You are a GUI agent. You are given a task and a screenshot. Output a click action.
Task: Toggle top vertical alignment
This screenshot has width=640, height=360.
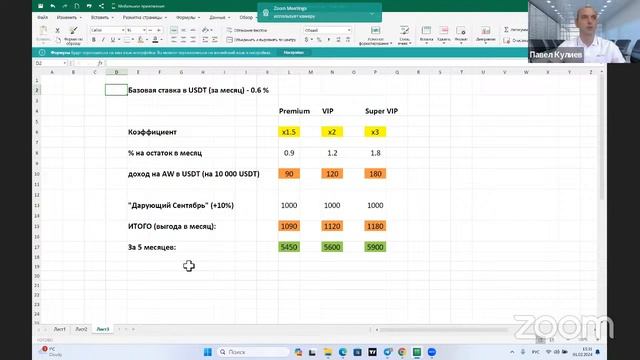(174, 30)
